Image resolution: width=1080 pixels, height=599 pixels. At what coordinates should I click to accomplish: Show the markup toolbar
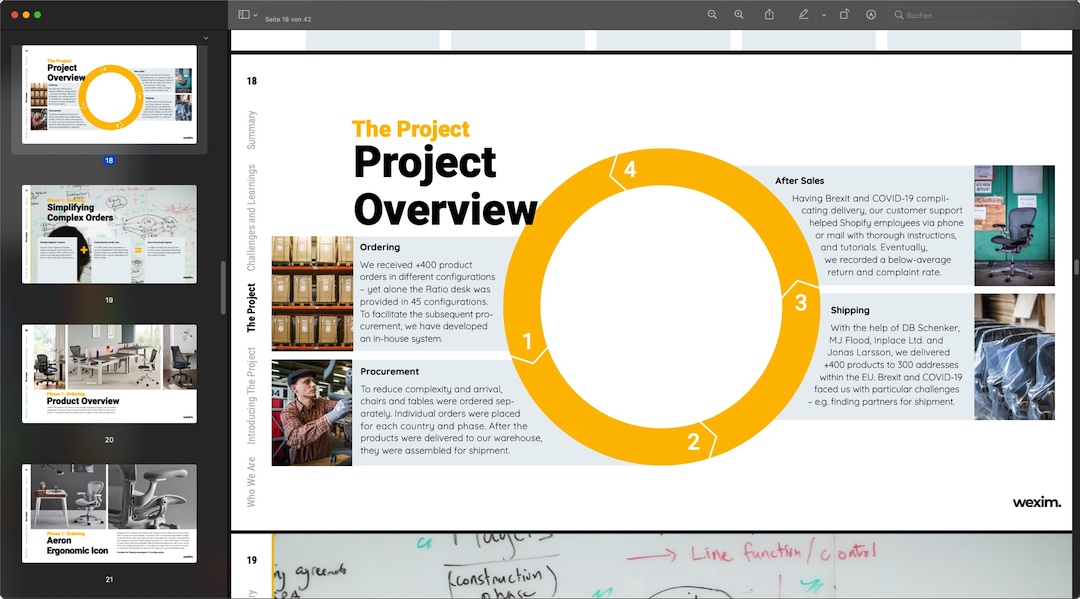tap(871, 15)
